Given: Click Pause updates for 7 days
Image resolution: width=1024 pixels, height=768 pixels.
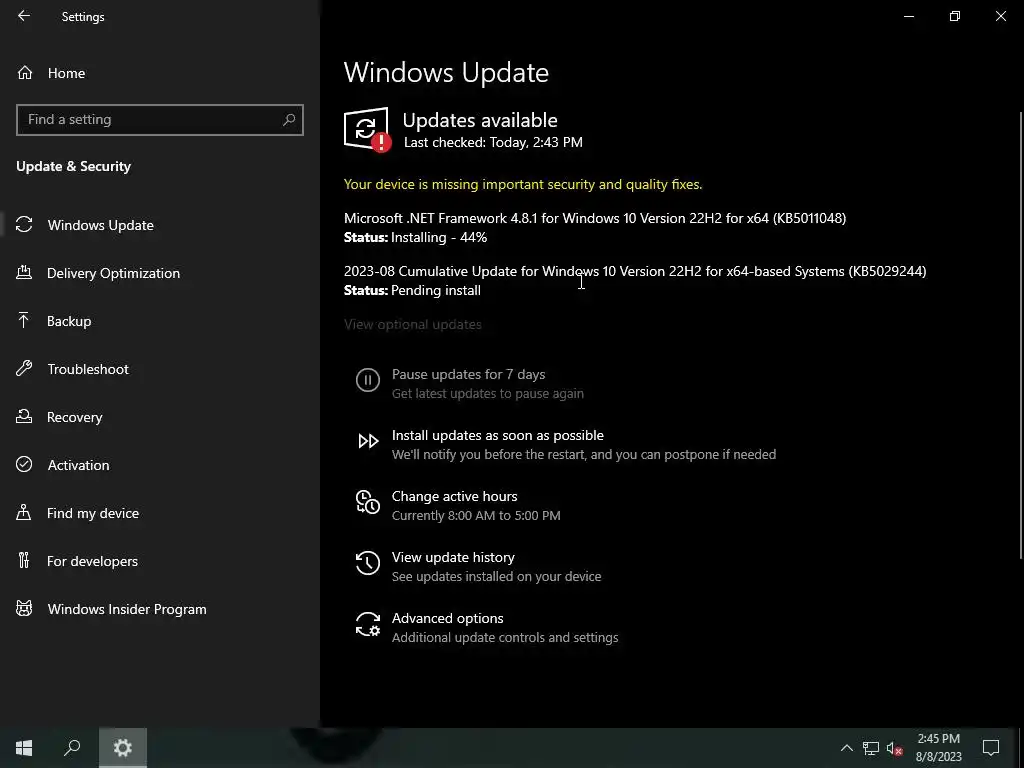Looking at the screenshot, I should (468, 374).
